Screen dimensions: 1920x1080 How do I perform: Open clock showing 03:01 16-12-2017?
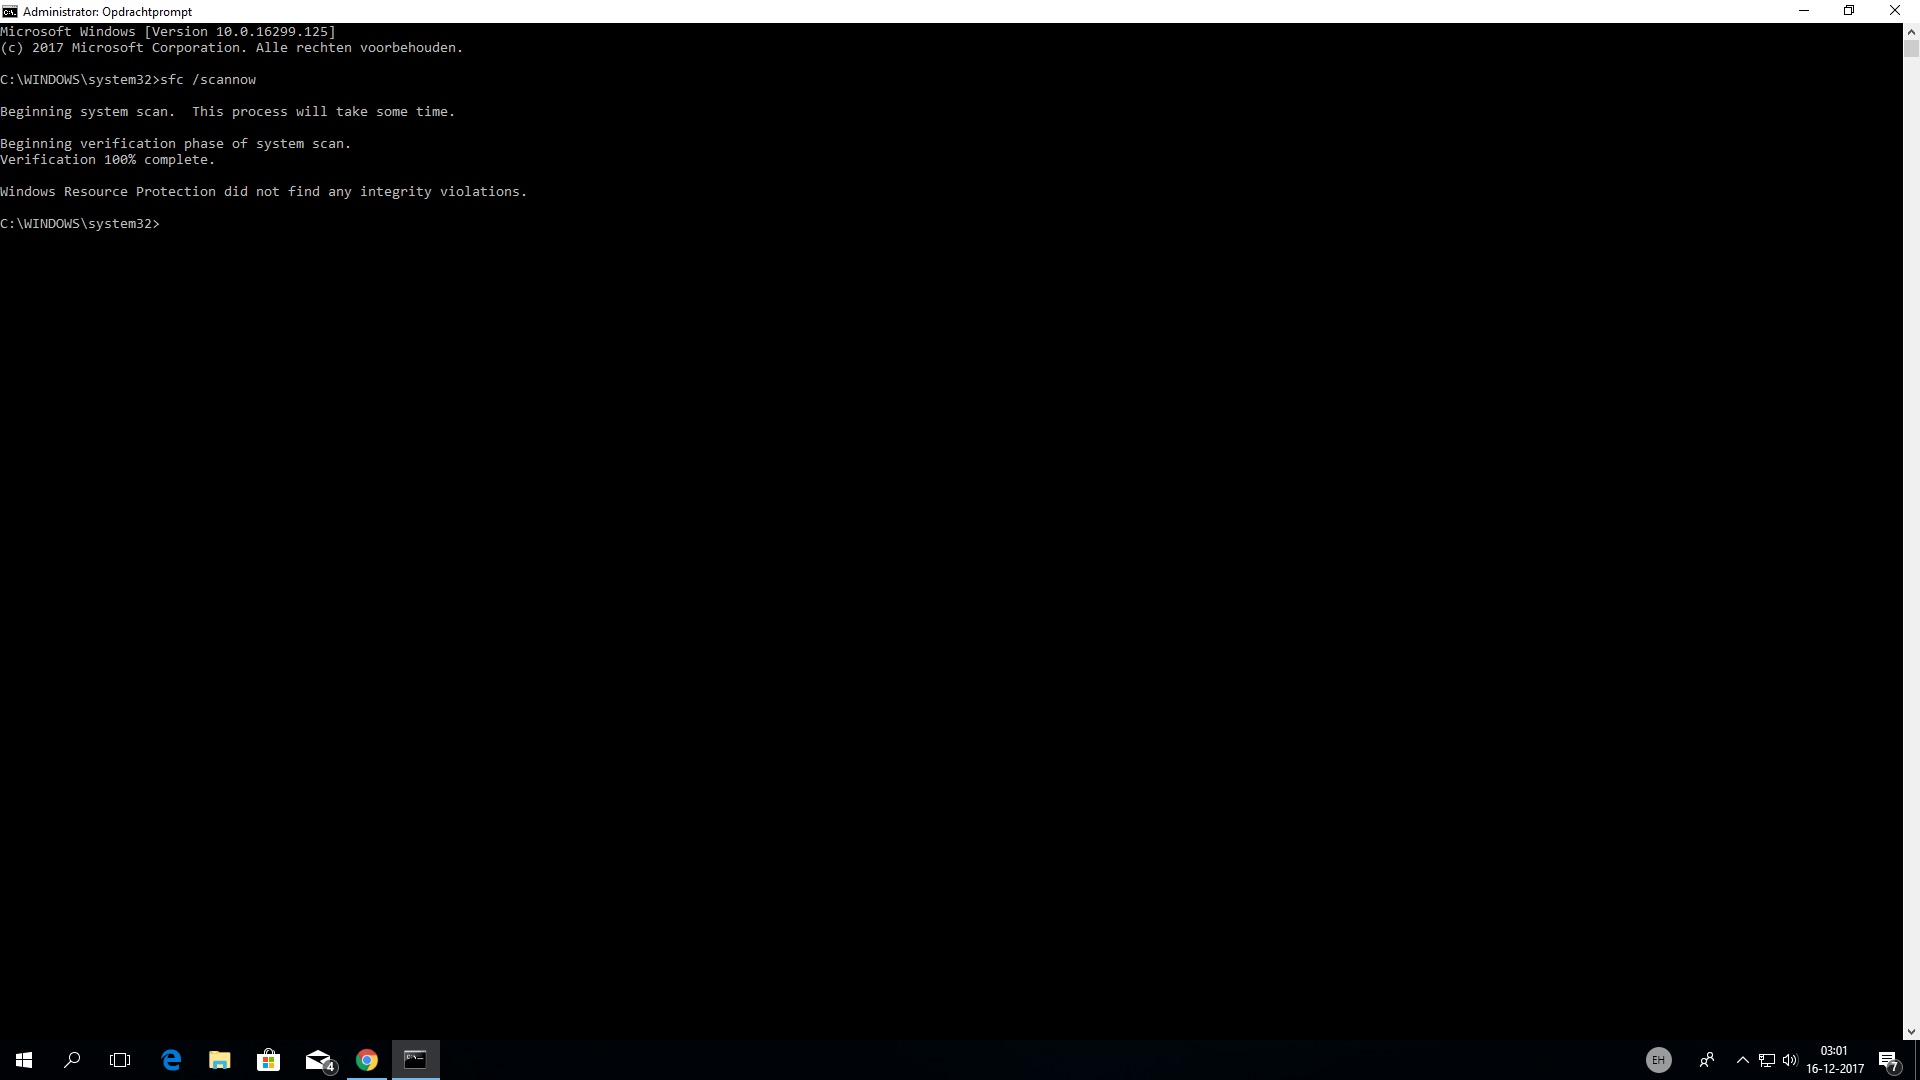(x=1835, y=1060)
